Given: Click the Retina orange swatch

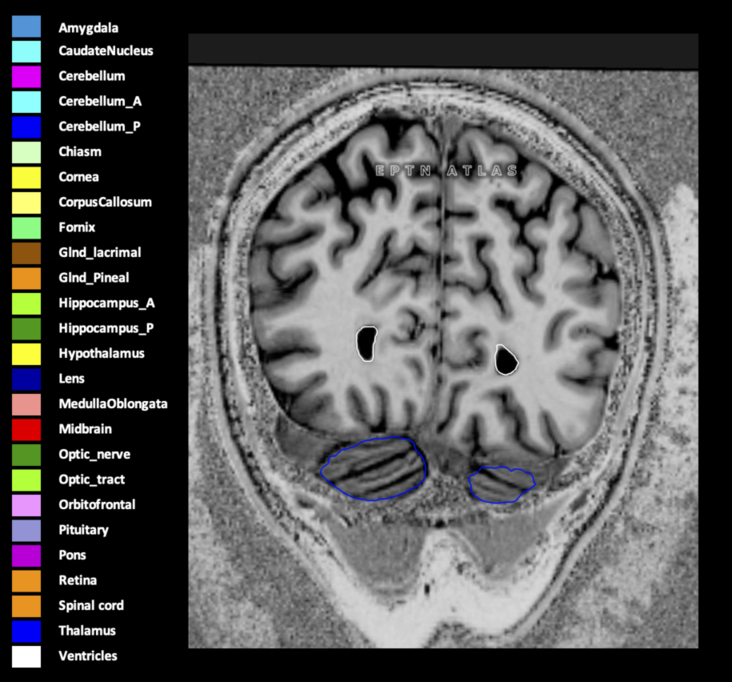Looking at the screenshot, I should (x=26, y=581).
